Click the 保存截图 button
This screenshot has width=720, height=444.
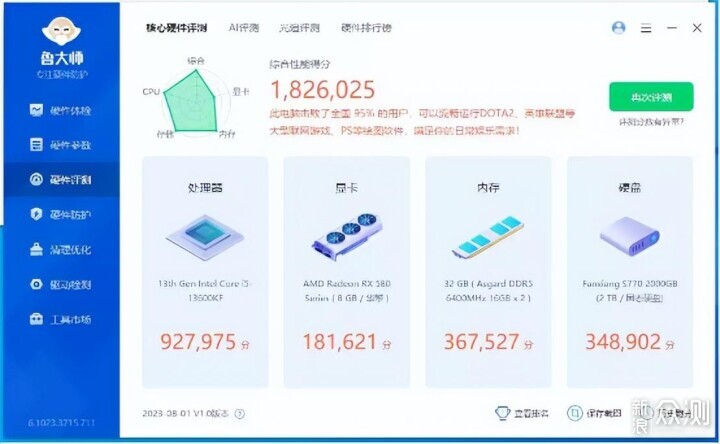pyautogui.click(x=594, y=413)
